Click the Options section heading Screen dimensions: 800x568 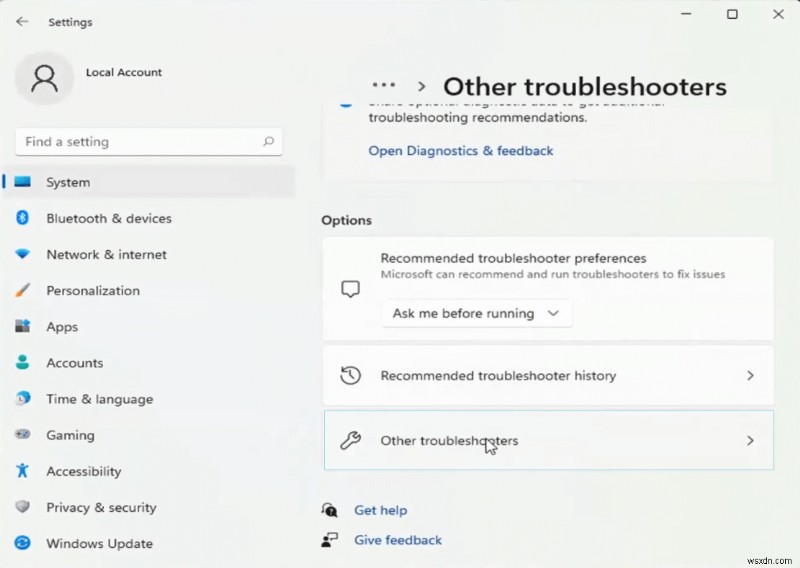coord(346,220)
